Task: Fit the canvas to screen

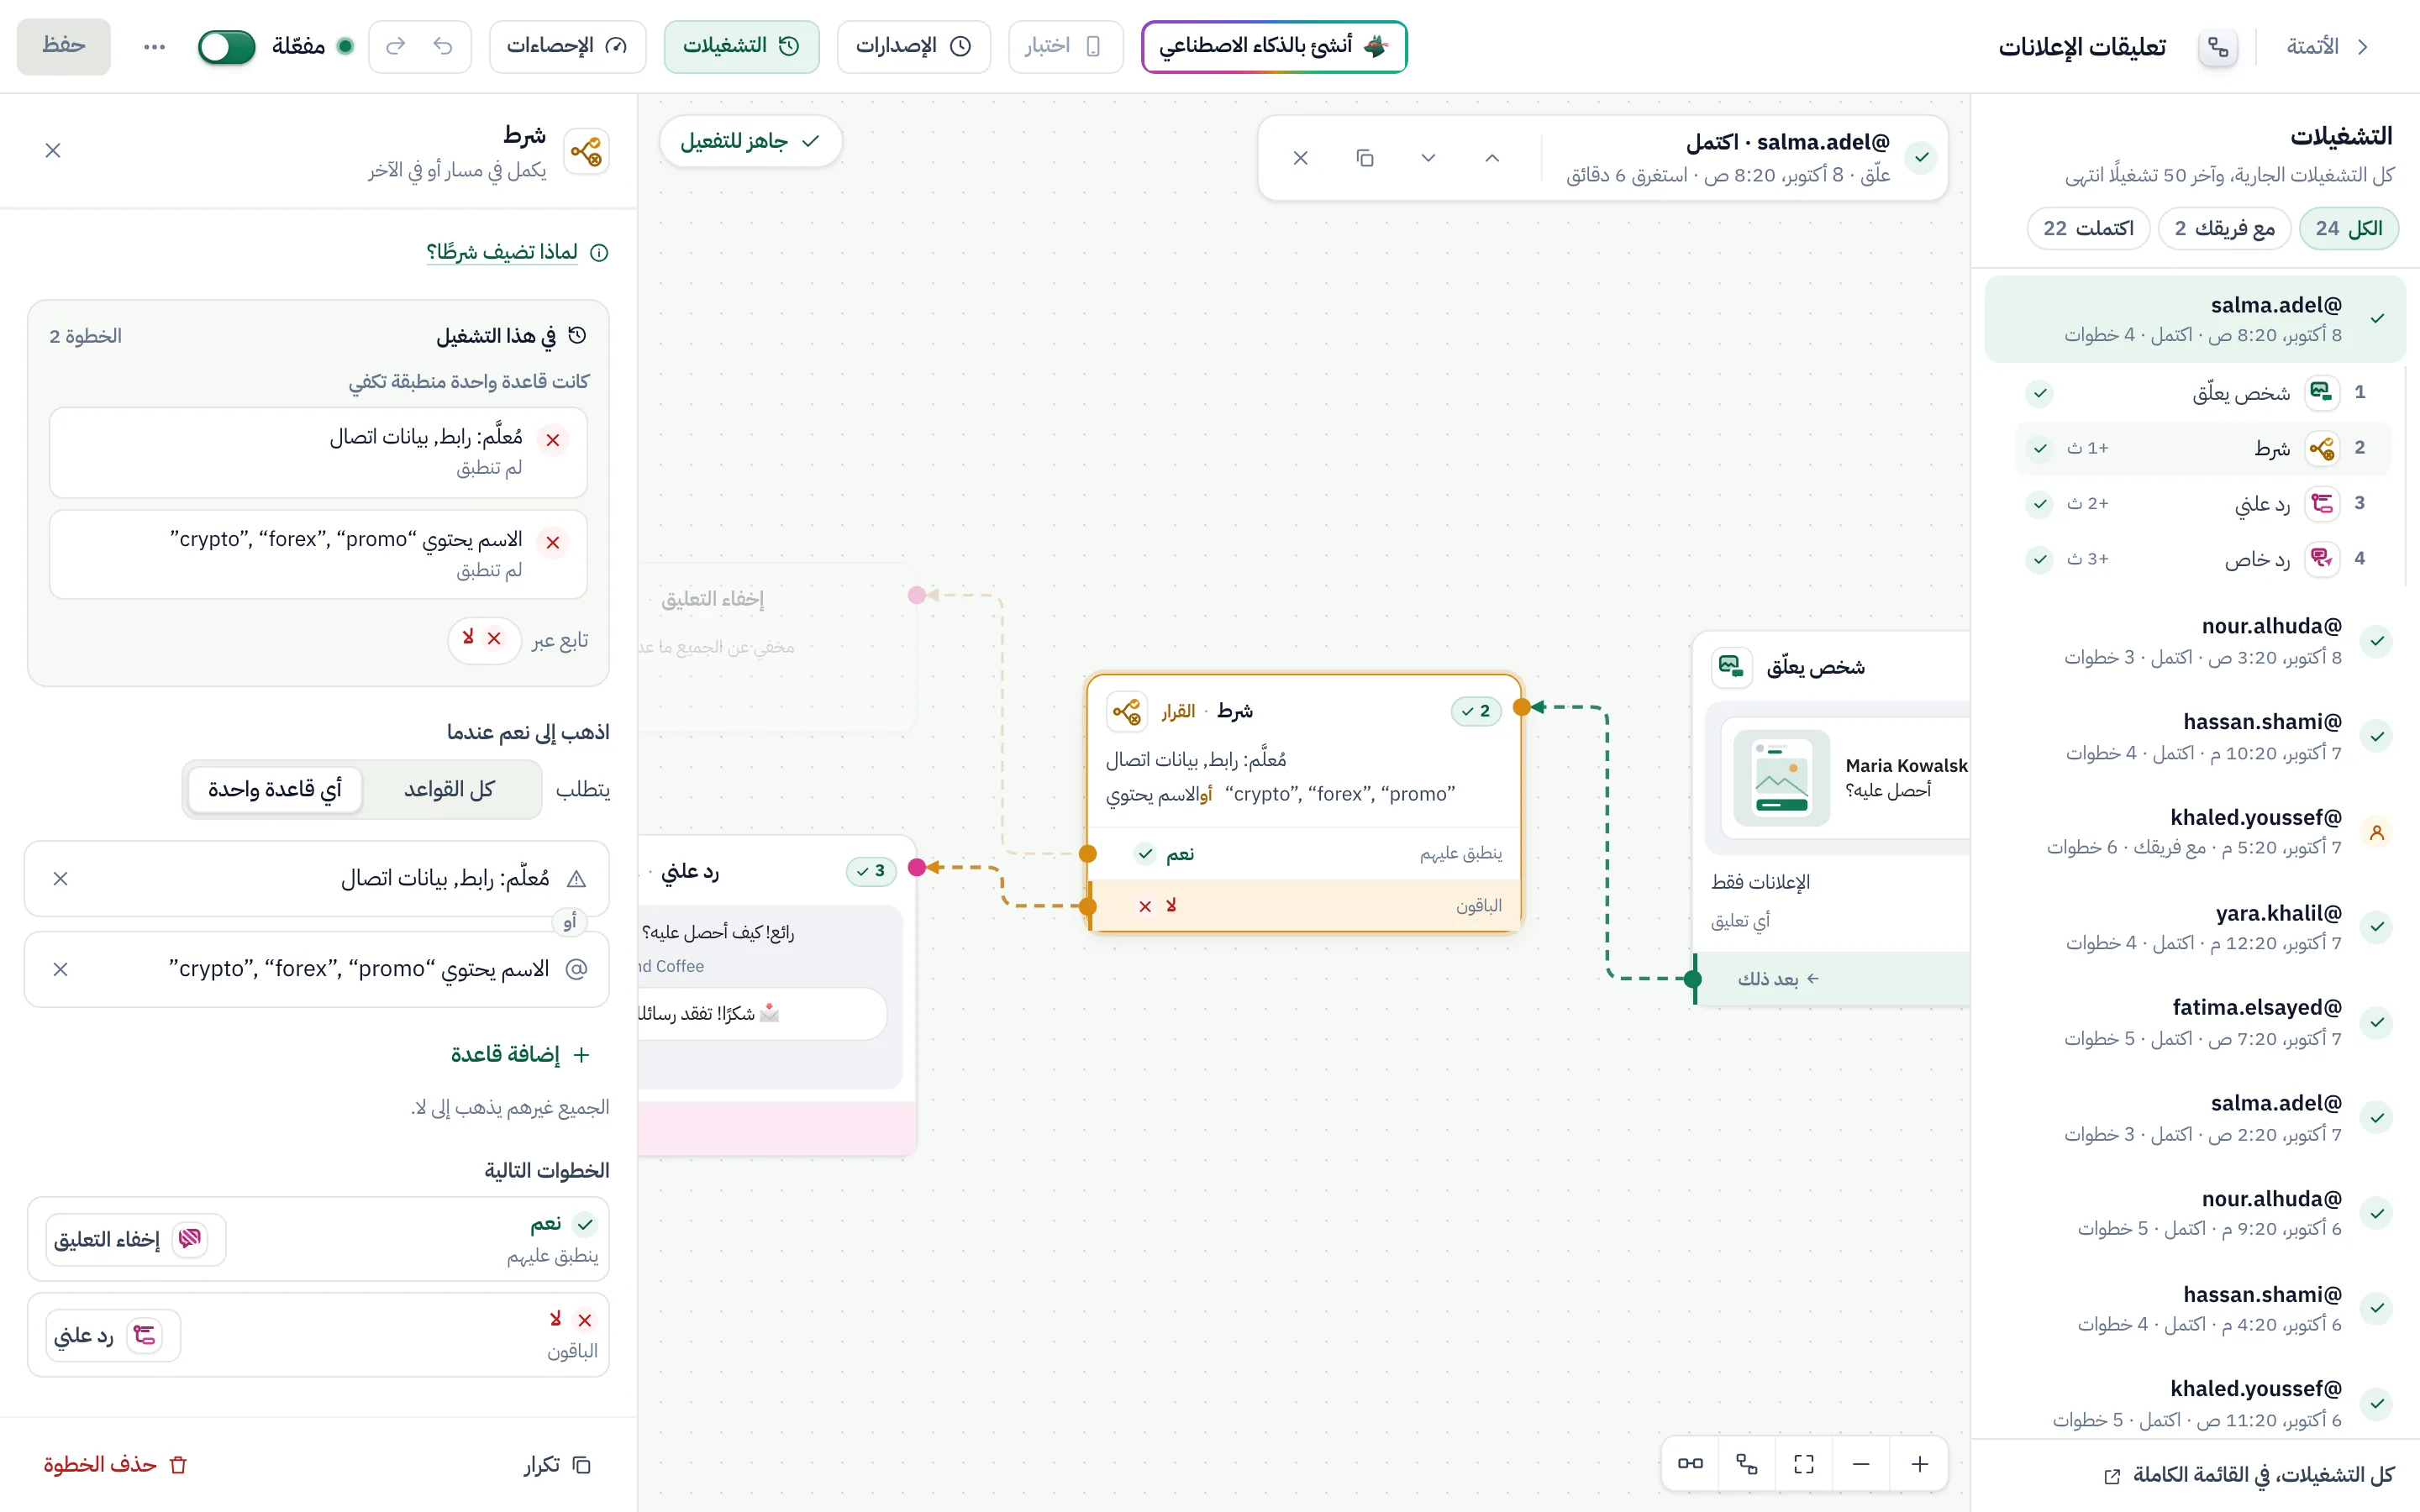Action: click(1804, 1464)
